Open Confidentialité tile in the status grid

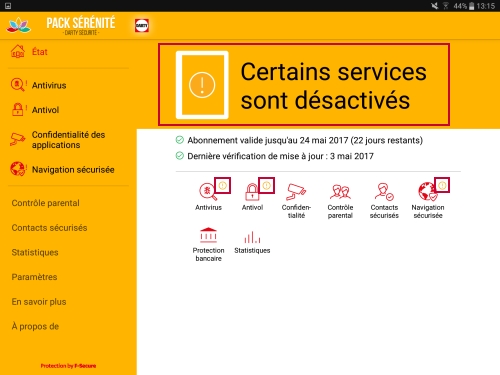click(296, 201)
